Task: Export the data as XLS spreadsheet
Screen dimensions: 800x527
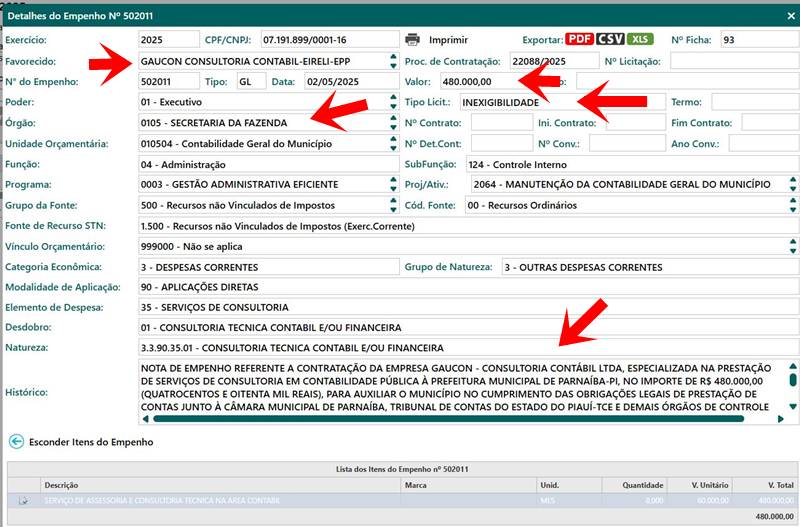Action: click(640, 40)
